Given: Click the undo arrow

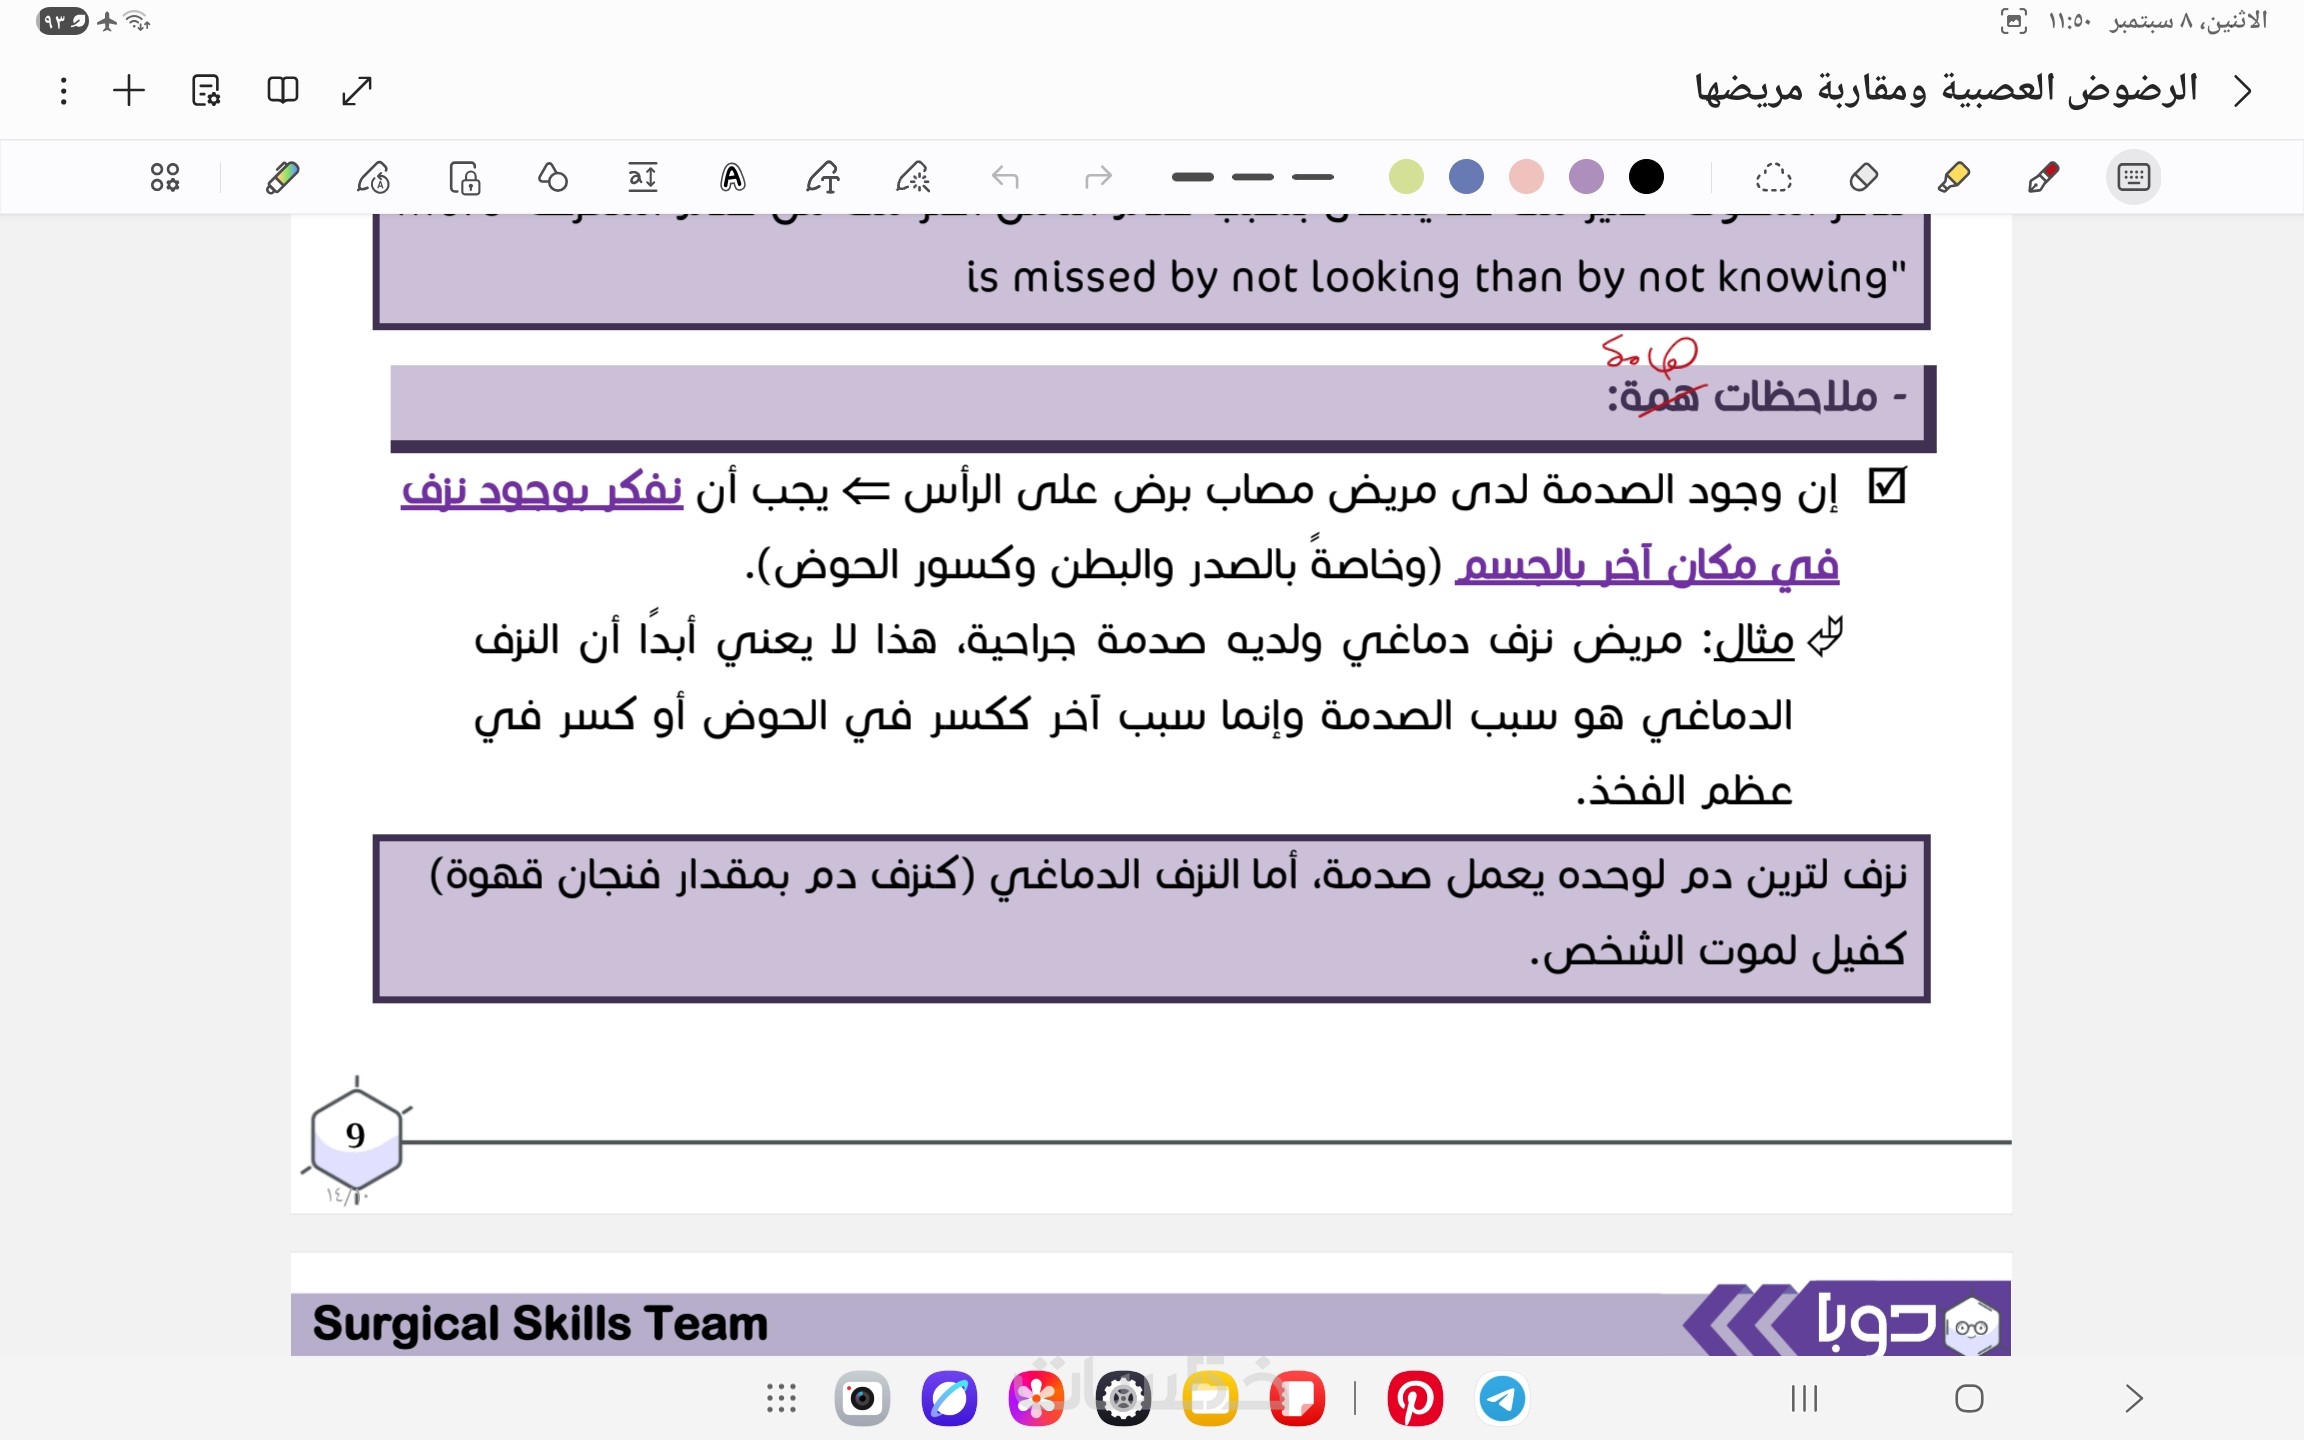Looking at the screenshot, I should 1005,178.
